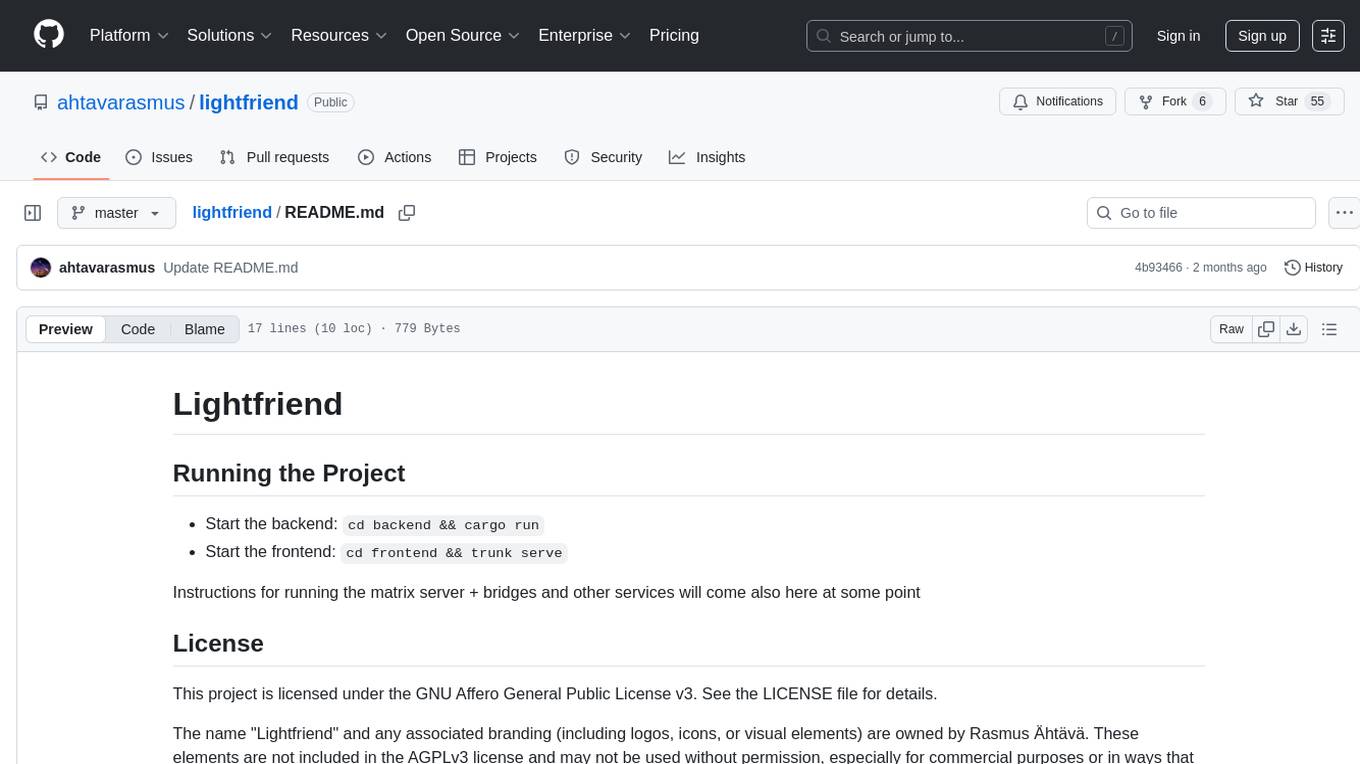1360x764 pixels.
Task: Copy the README.md file path
Action: (x=406, y=213)
